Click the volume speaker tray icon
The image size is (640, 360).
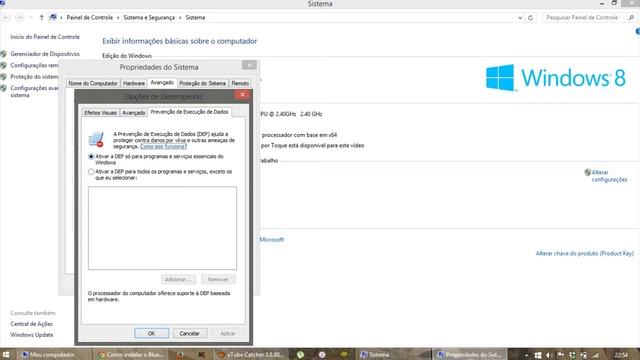coord(549,355)
